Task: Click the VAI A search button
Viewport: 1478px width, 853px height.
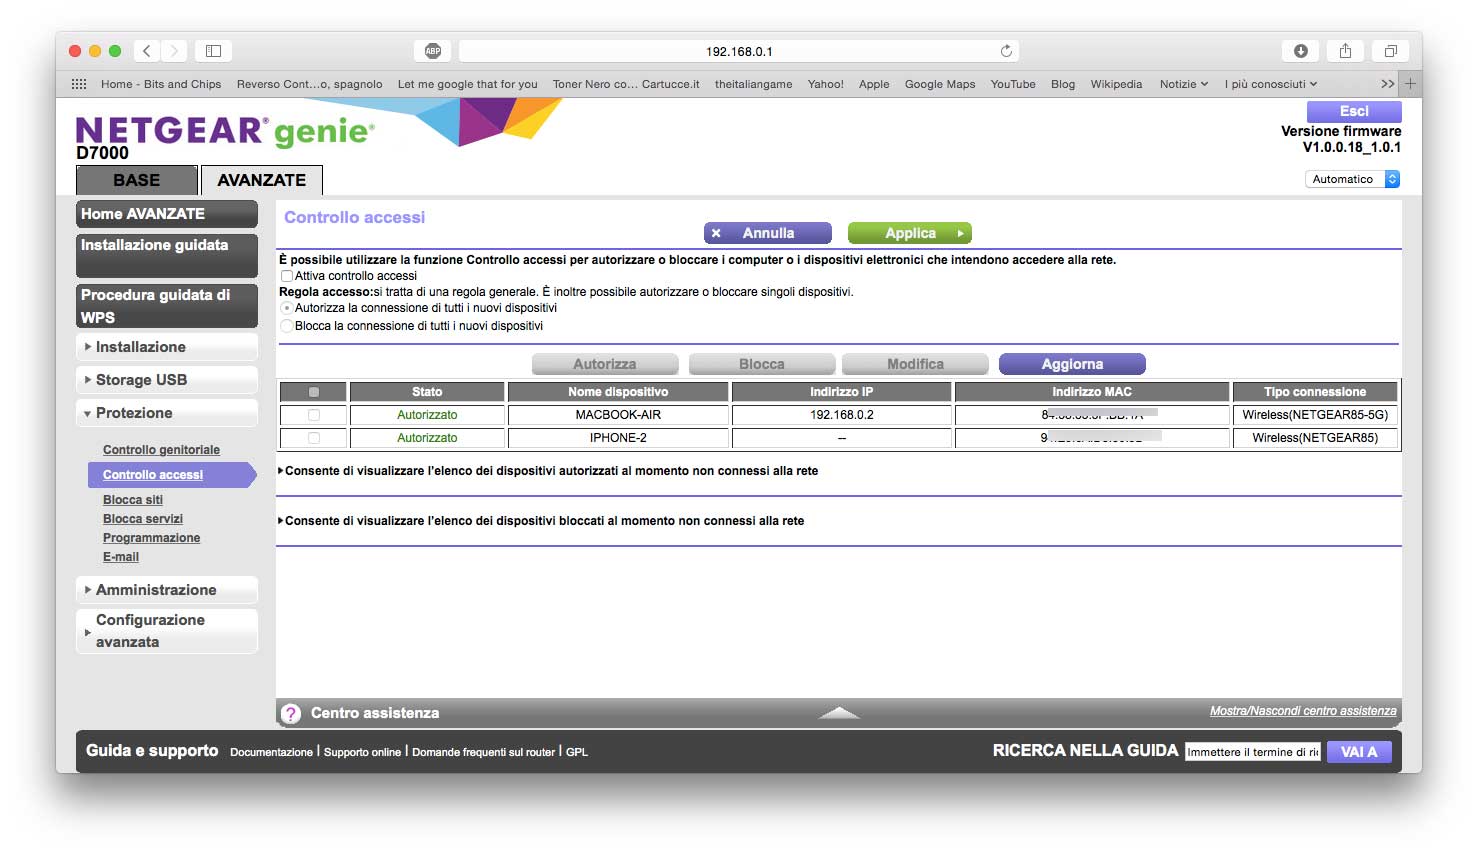Action: [1359, 751]
